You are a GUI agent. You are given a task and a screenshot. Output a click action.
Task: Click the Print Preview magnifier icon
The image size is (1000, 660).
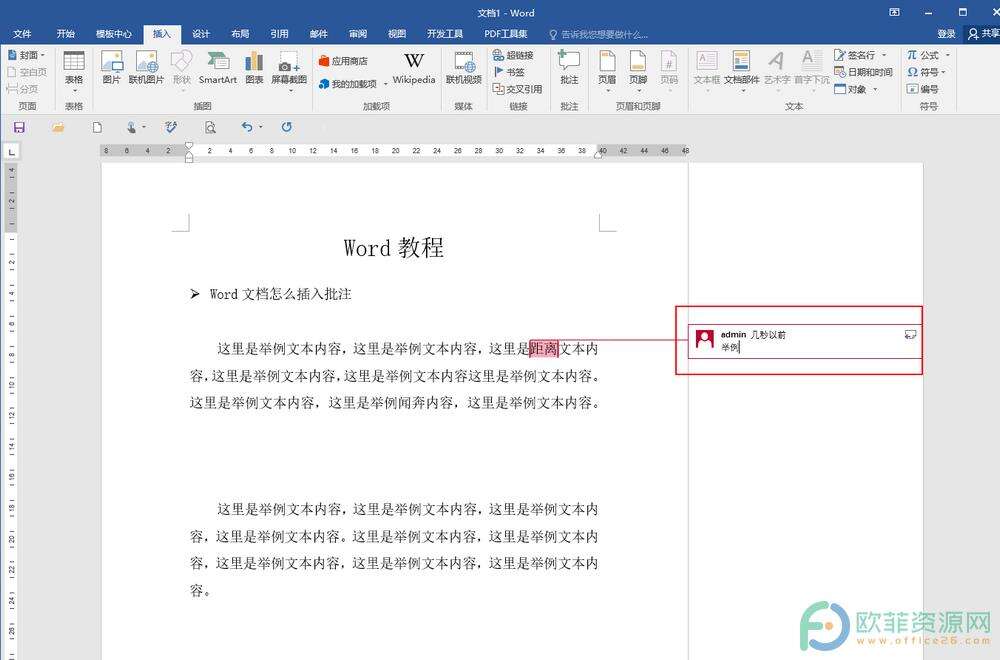[210, 128]
